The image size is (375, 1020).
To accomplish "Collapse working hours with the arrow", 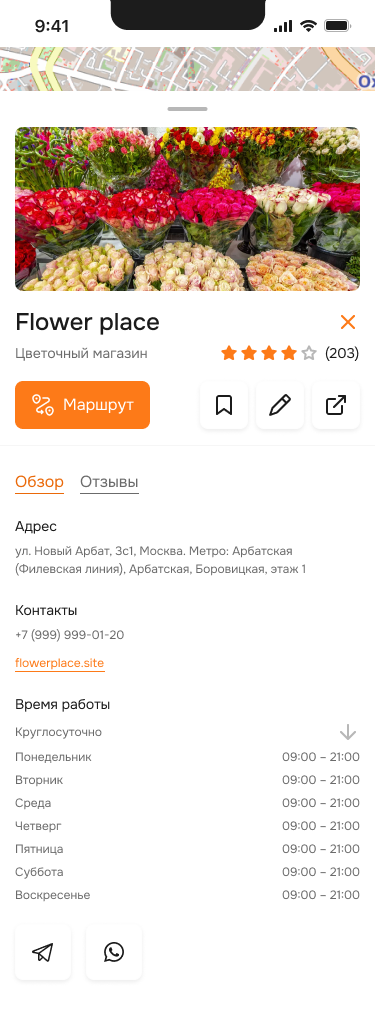I will (x=348, y=732).
